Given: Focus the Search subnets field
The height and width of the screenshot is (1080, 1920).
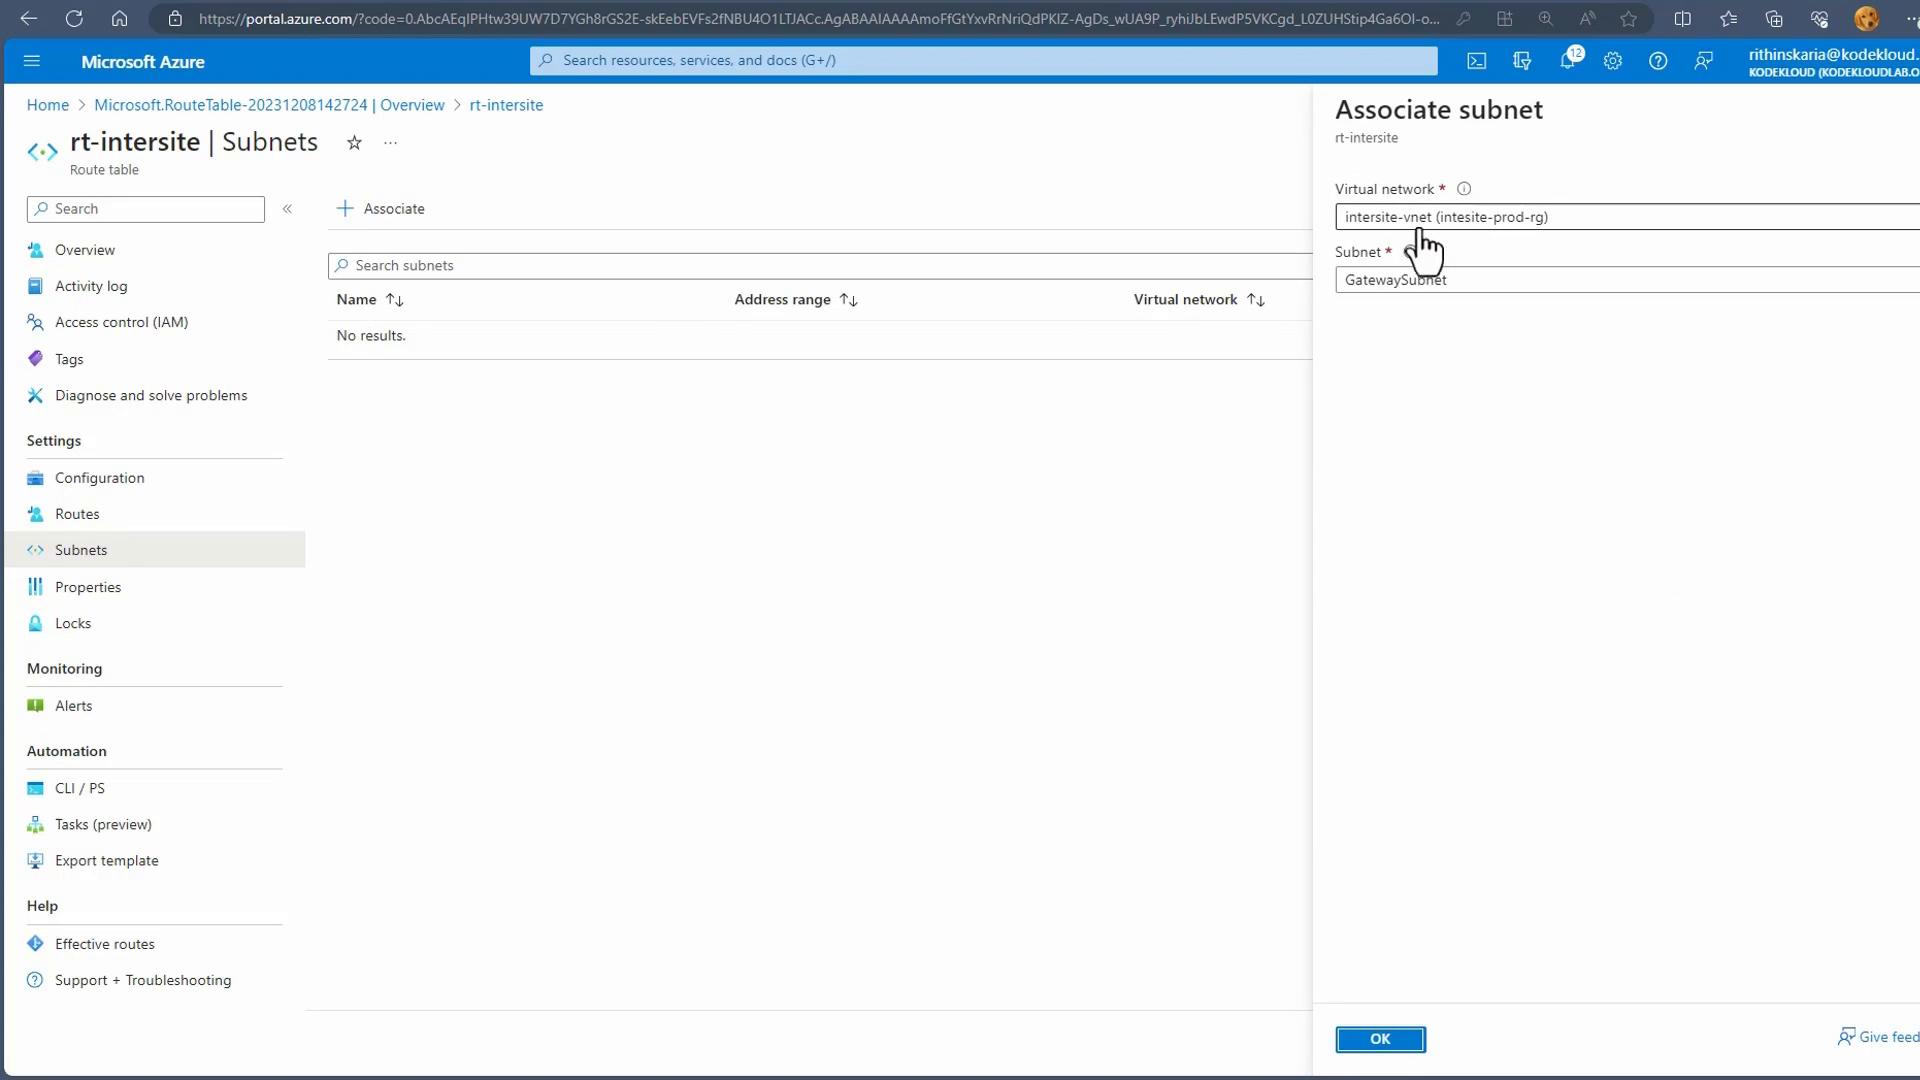Looking at the screenshot, I should (x=820, y=266).
